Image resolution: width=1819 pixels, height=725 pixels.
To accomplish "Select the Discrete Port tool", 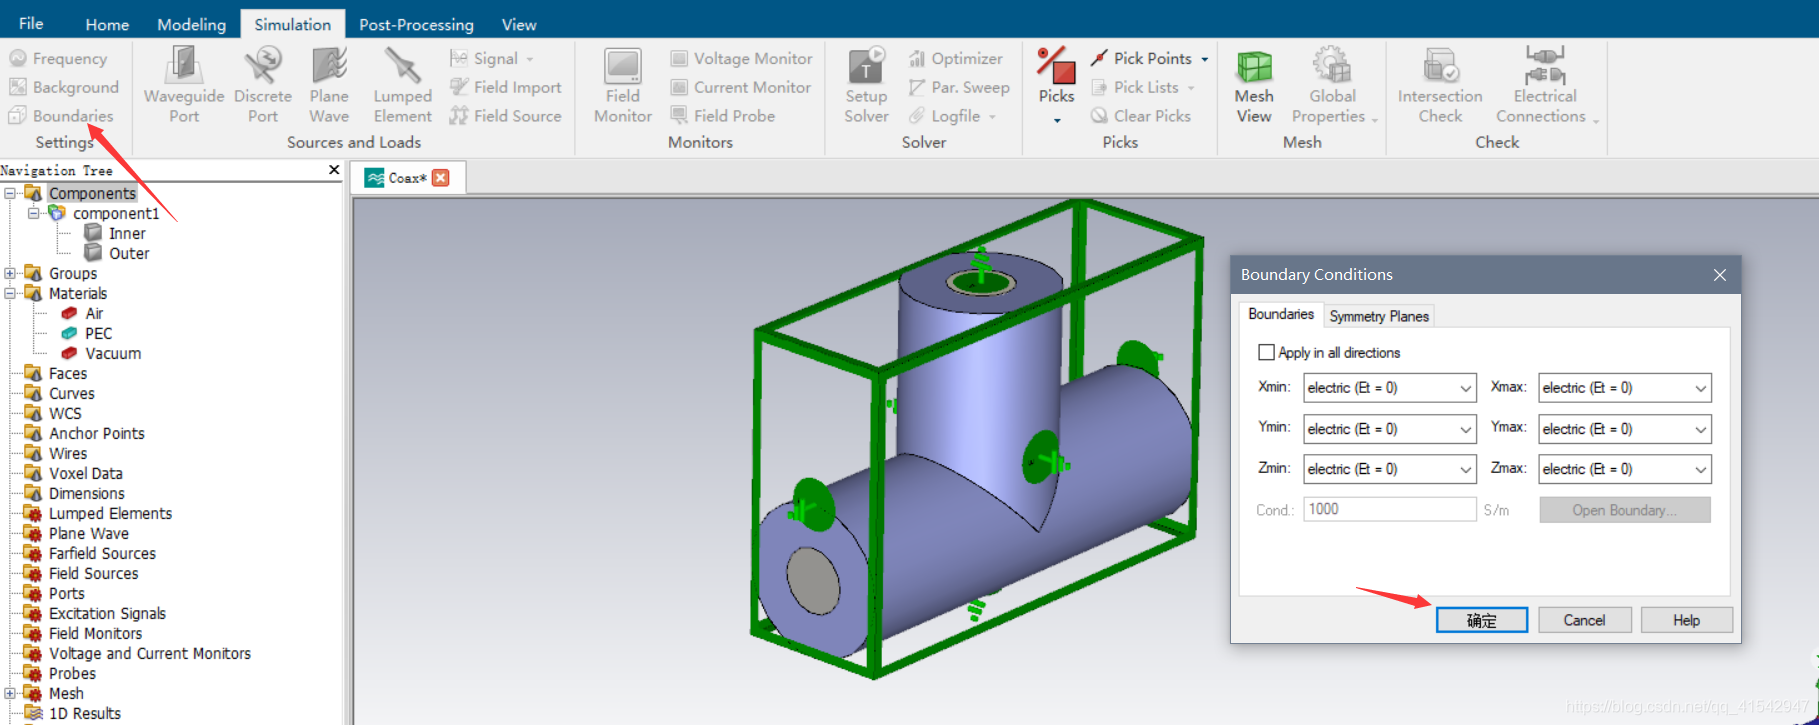I will coord(263,86).
